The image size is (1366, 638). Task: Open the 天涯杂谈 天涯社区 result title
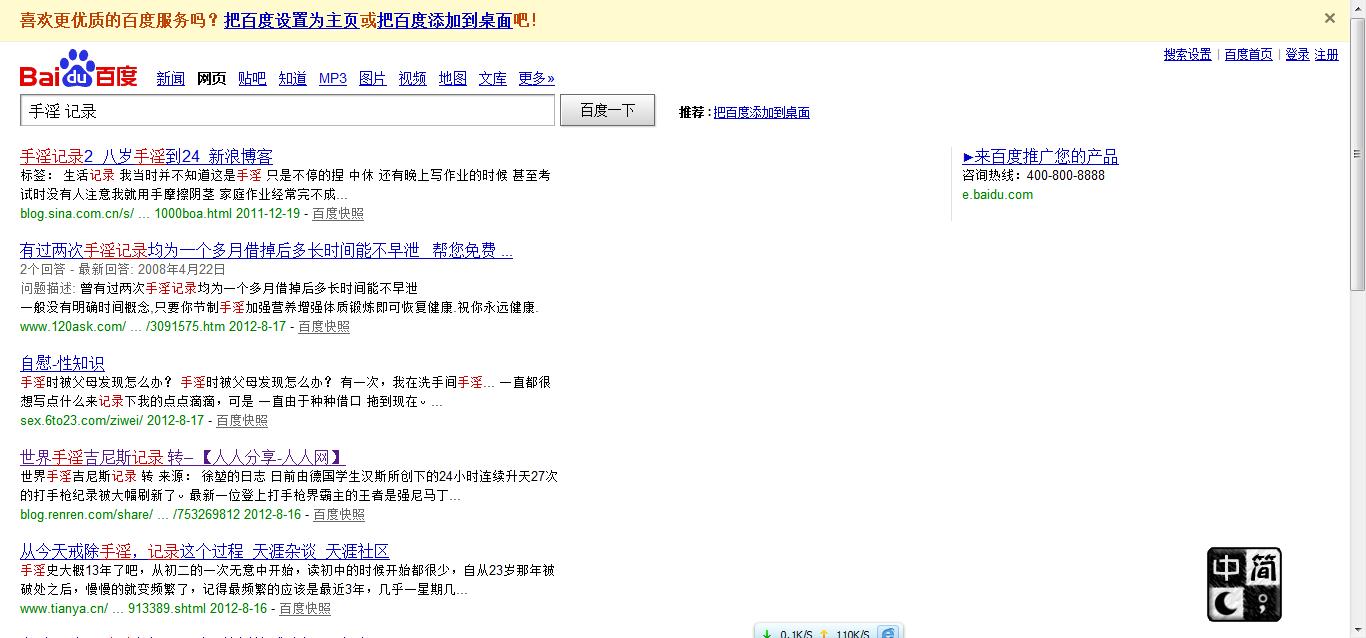[205, 552]
